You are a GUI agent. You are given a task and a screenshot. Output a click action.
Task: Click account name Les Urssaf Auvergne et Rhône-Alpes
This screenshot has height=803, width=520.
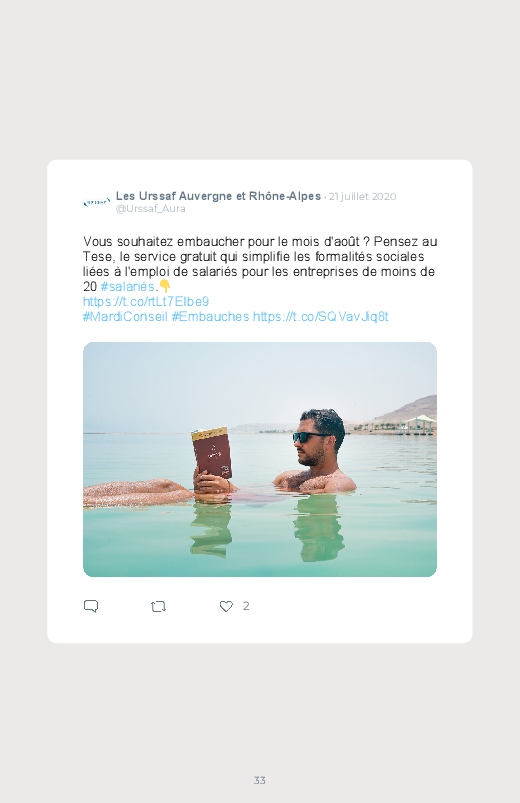click(x=218, y=196)
